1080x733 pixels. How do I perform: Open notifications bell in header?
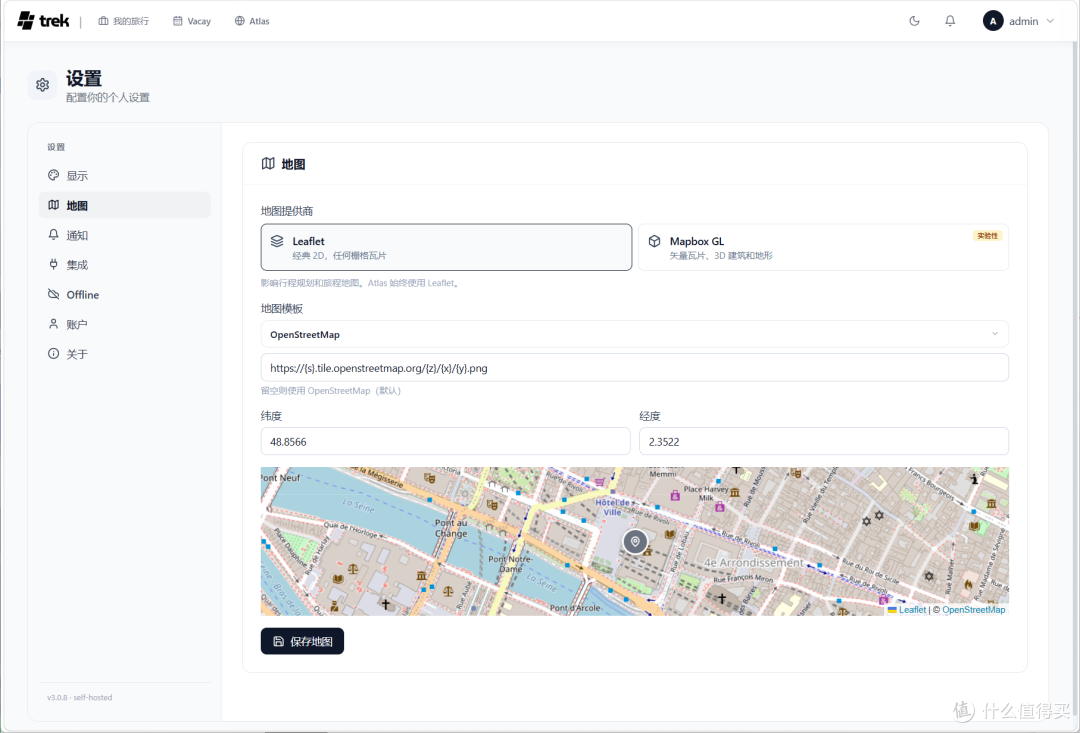point(950,21)
